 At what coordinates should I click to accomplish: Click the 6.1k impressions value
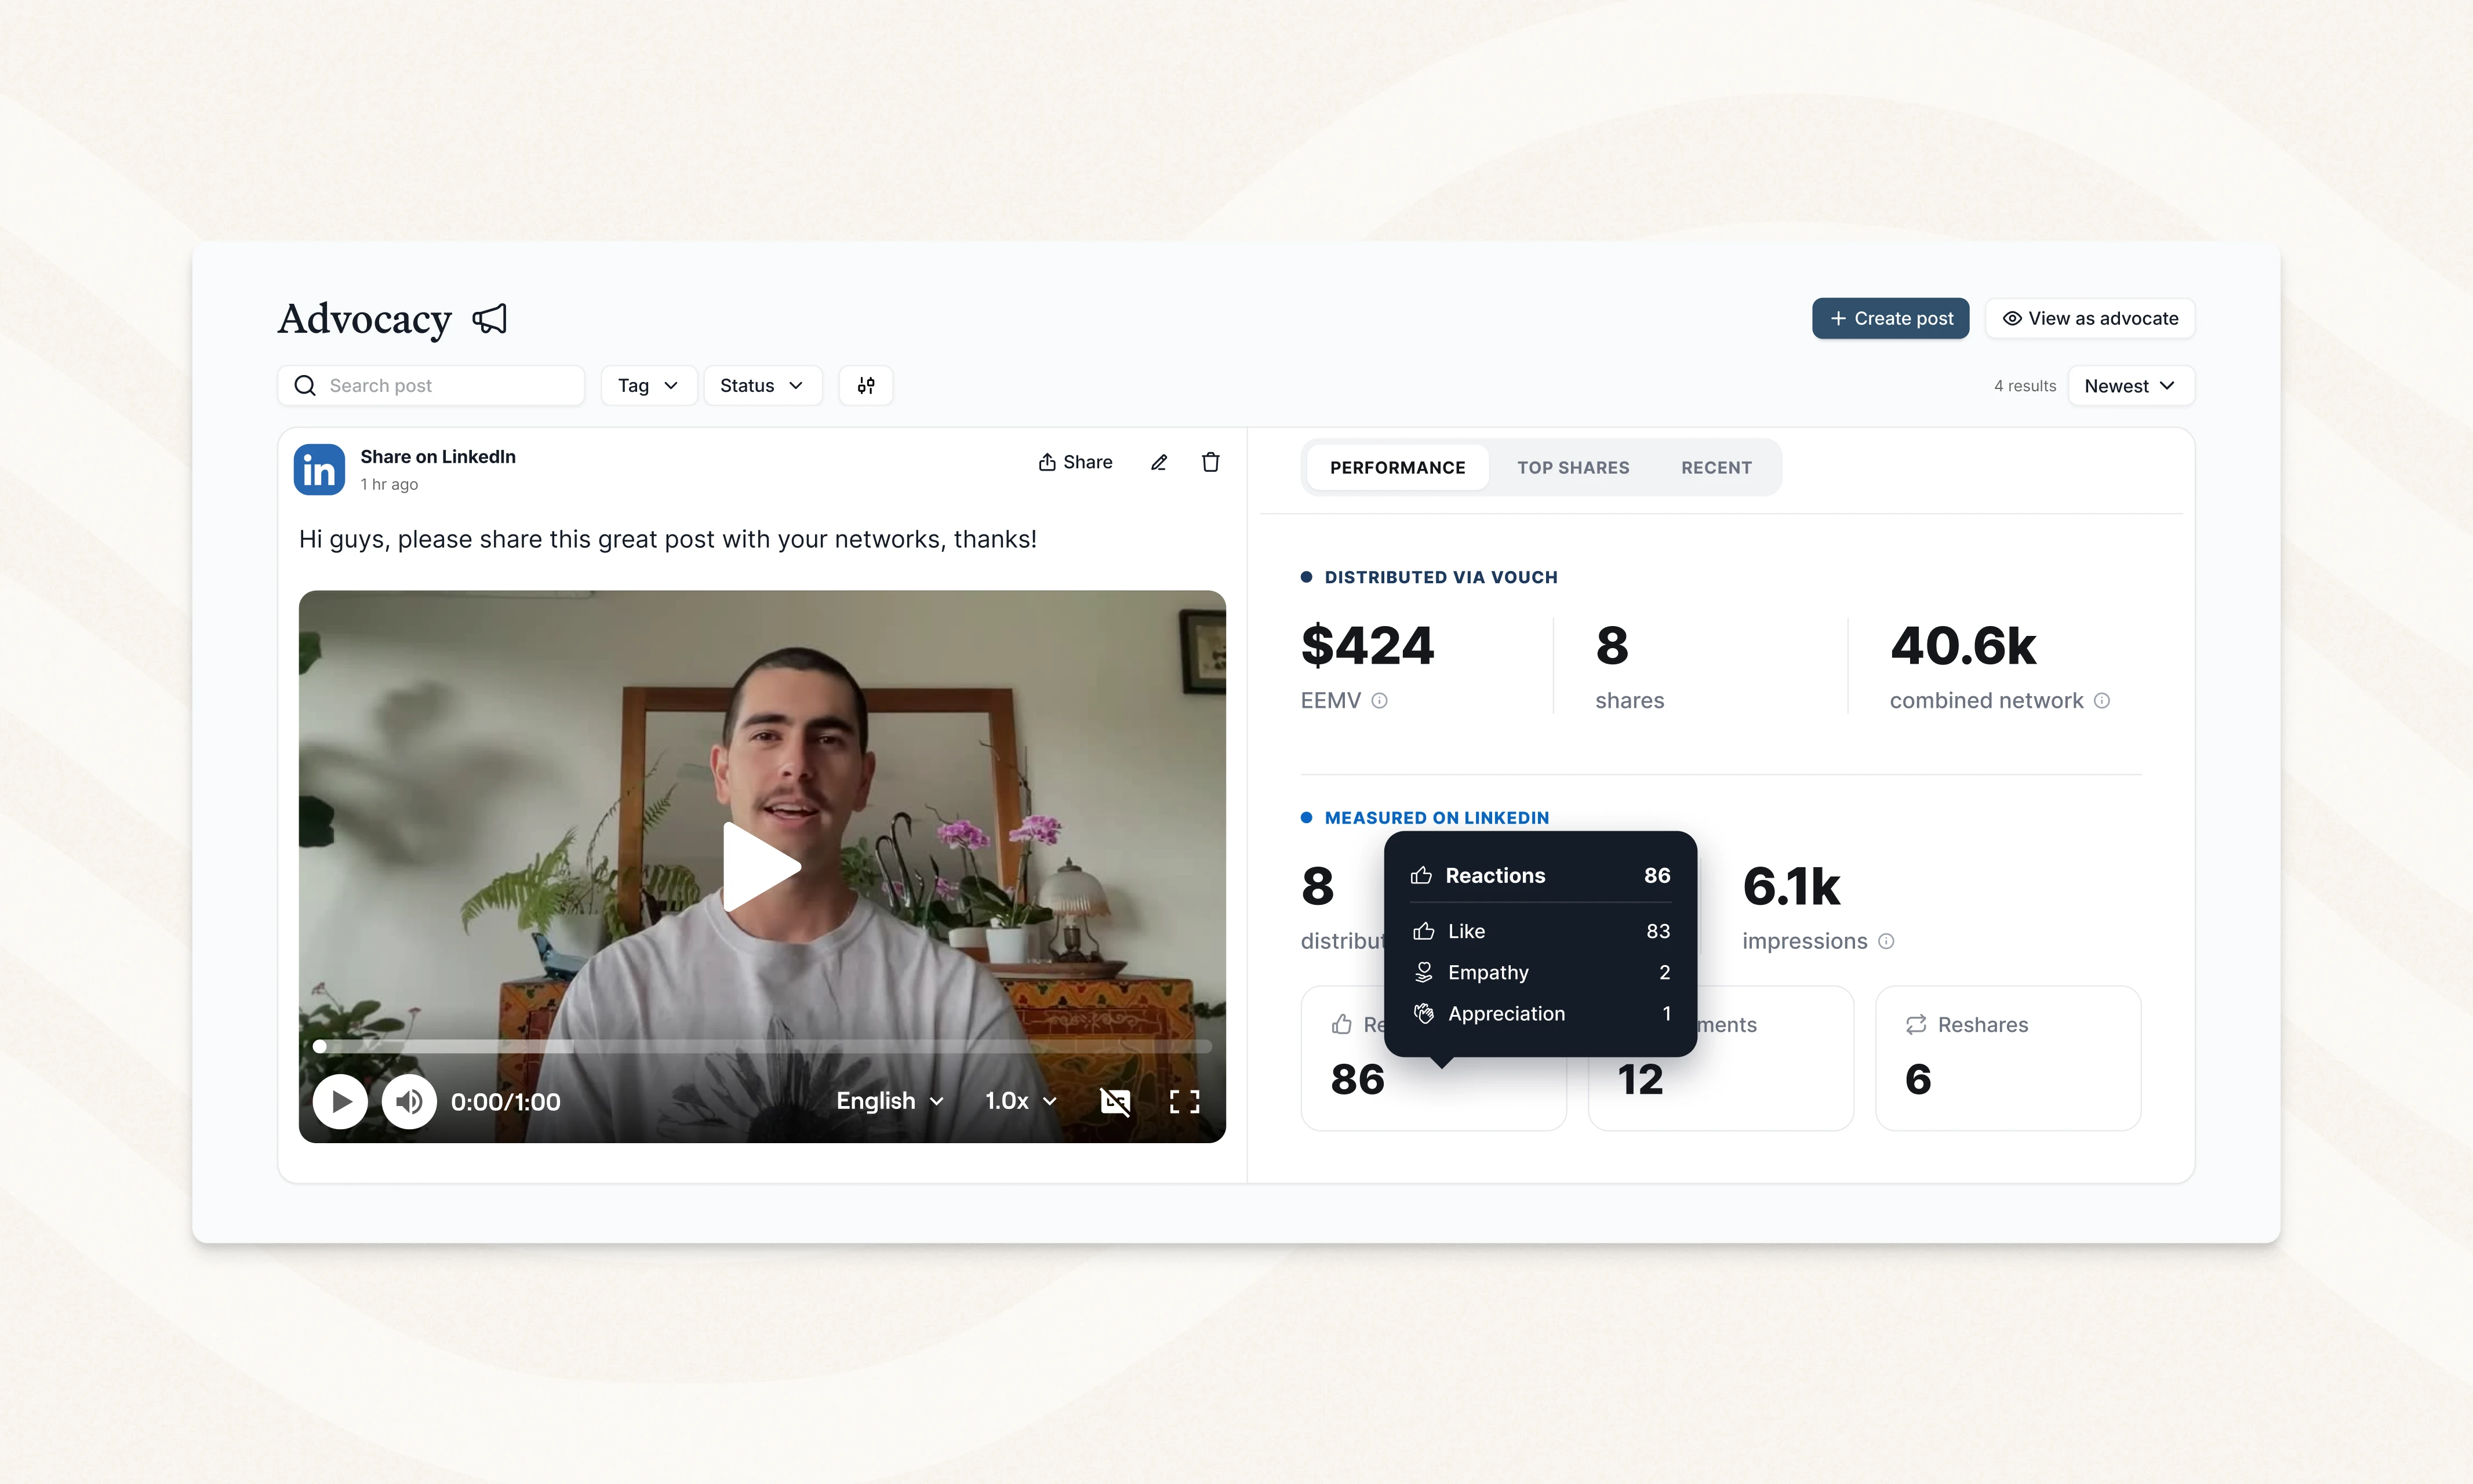(1791, 886)
